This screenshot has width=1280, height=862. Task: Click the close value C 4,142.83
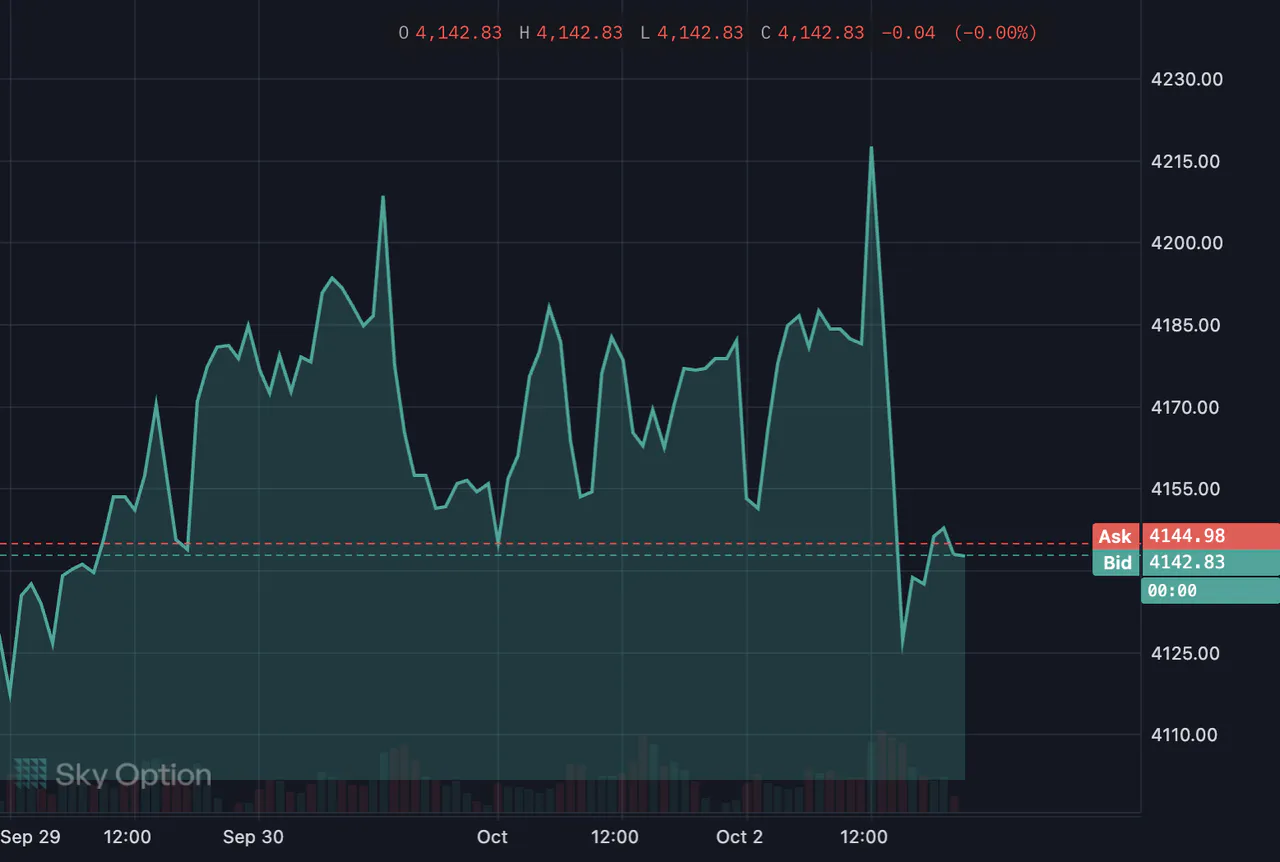[x=812, y=33]
